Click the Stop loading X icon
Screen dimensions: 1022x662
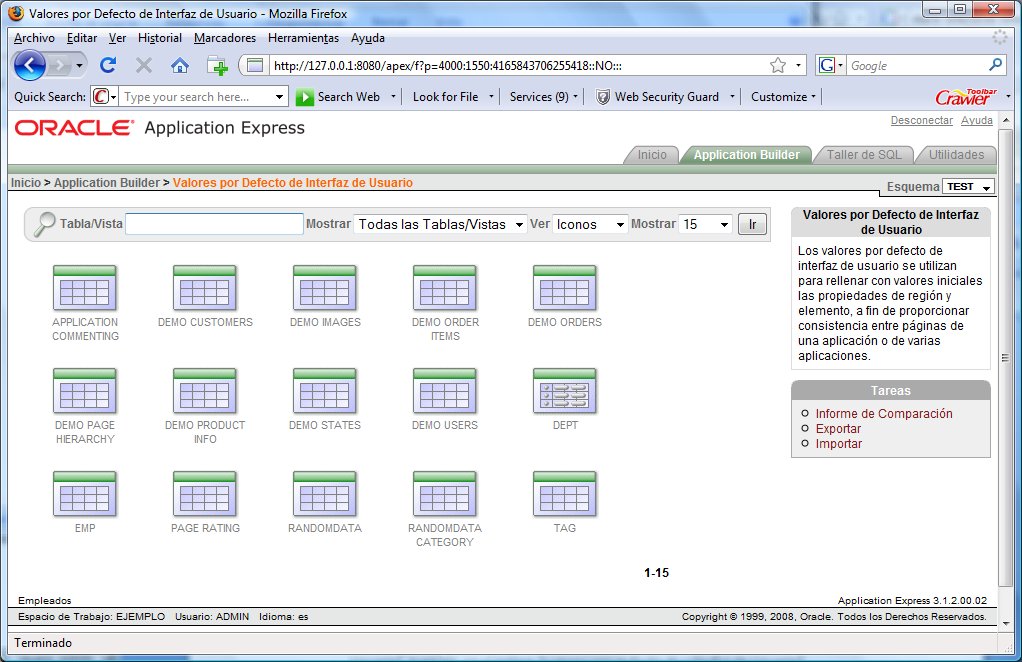point(144,65)
